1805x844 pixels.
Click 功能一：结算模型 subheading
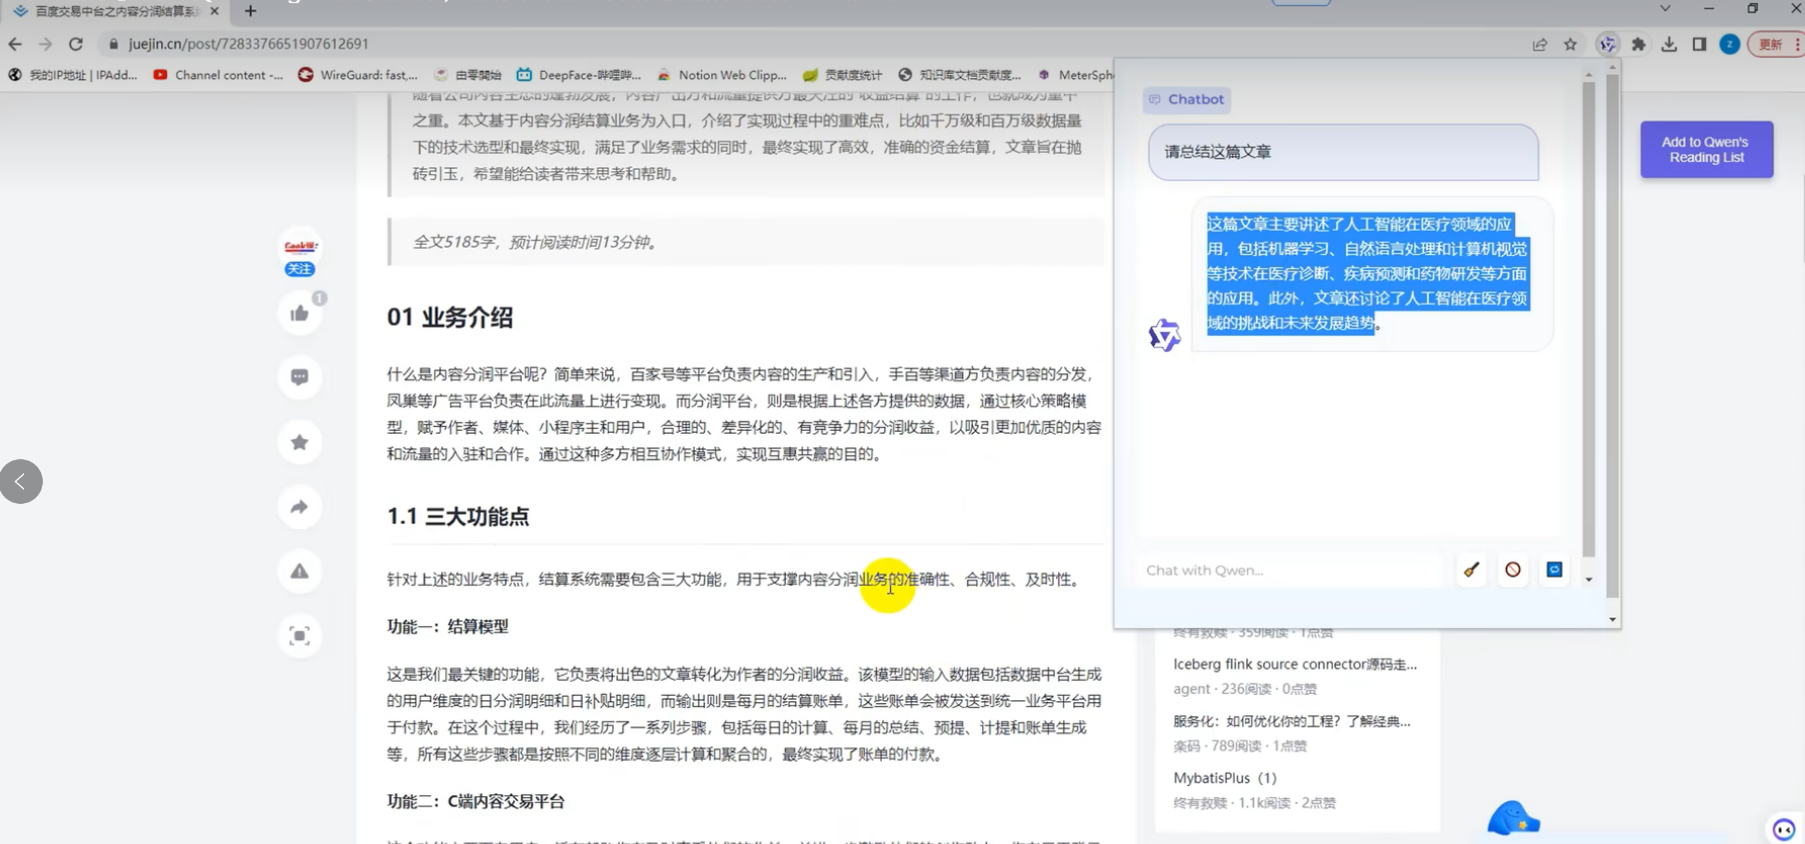pos(448,626)
